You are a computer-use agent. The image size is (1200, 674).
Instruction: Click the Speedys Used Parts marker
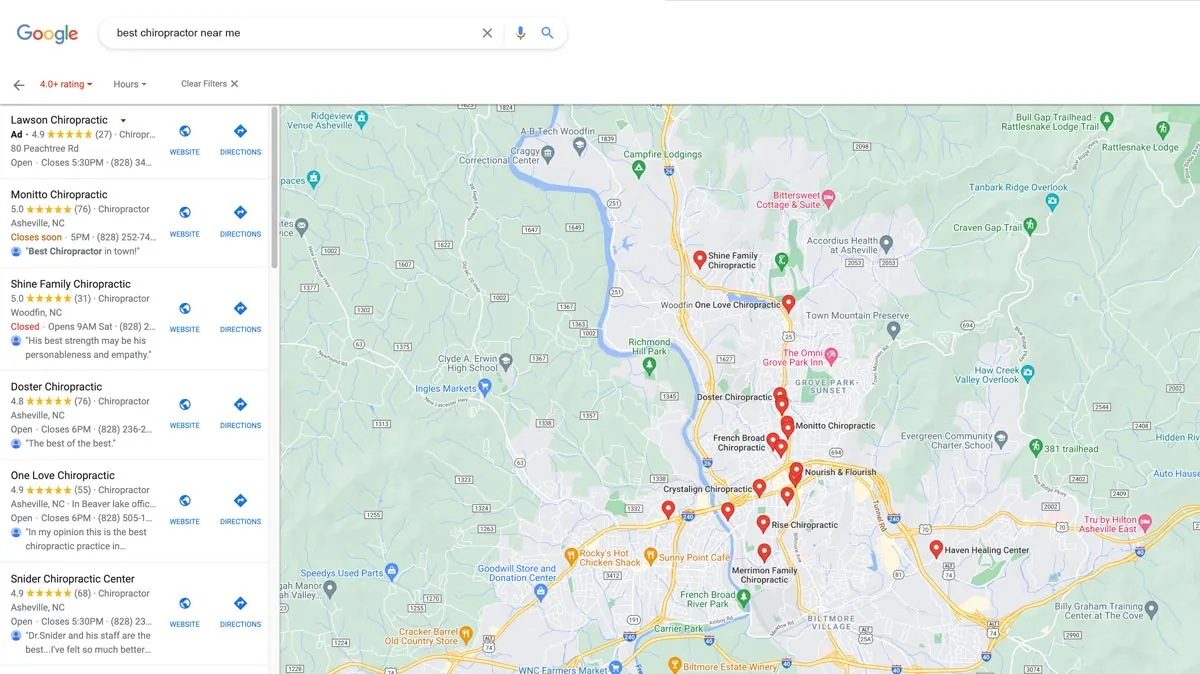click(391, 573)
